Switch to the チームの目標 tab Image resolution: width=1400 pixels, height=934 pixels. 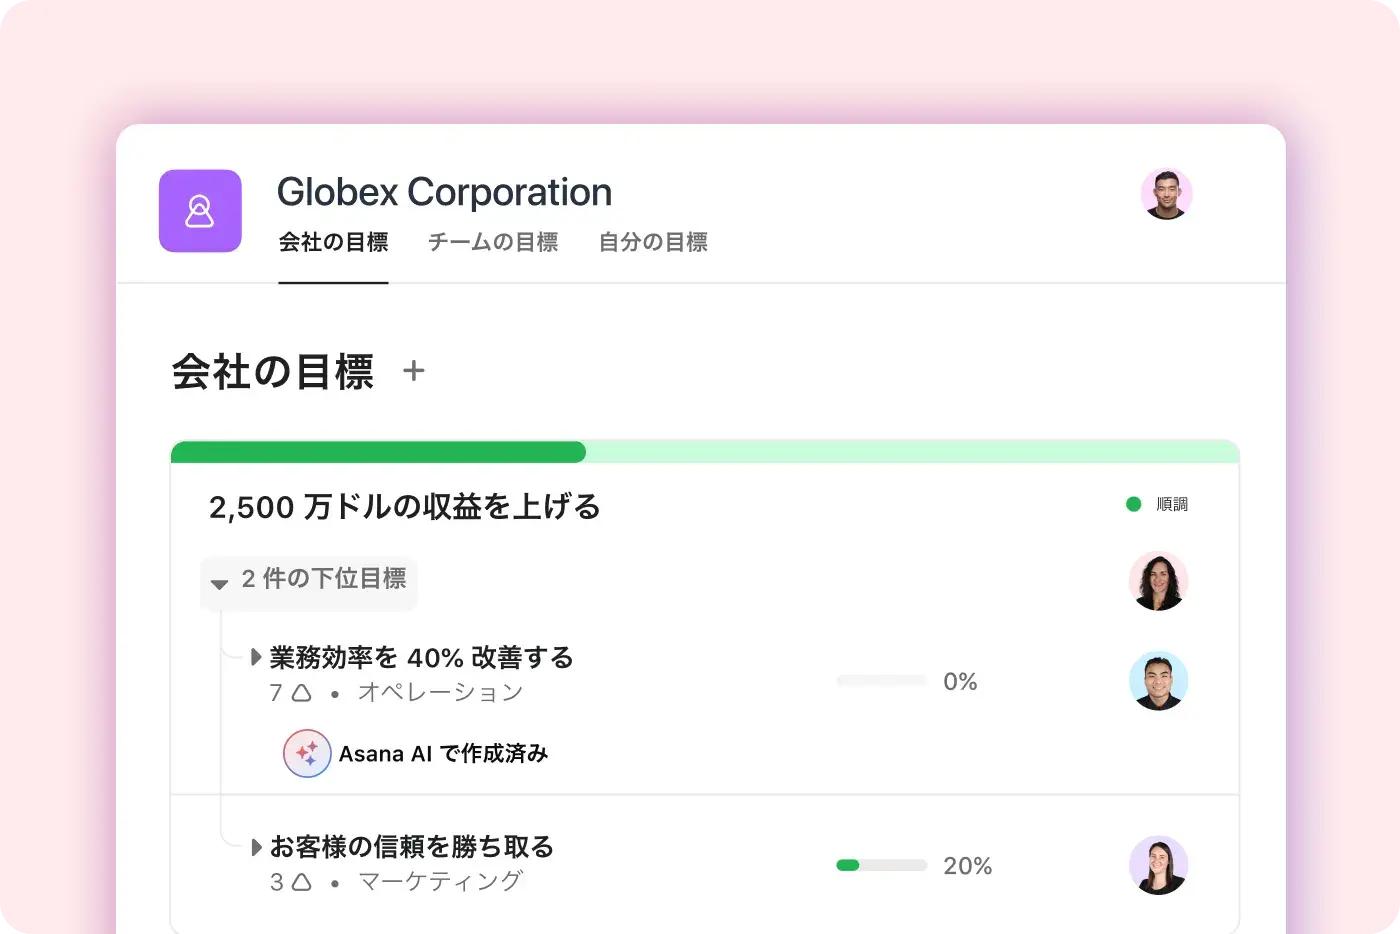493,242
